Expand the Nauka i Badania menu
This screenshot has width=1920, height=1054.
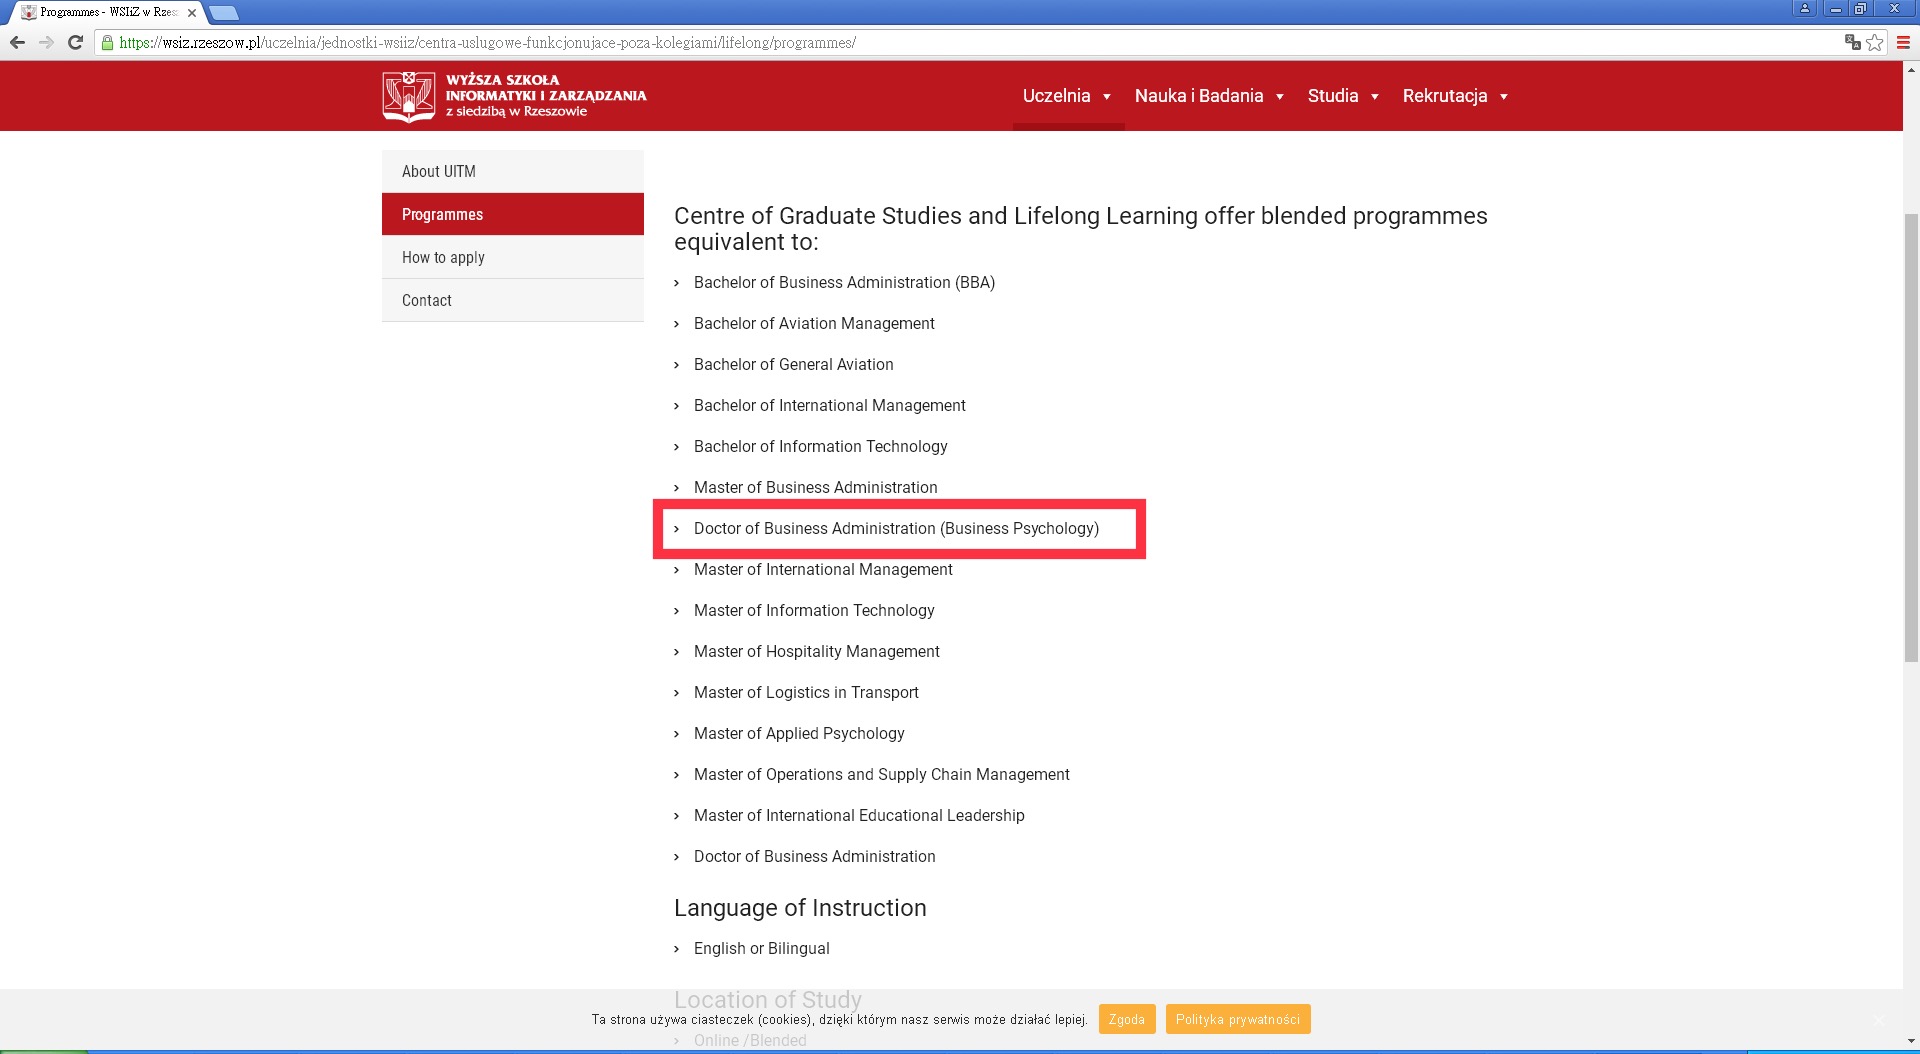point(1209,96)
